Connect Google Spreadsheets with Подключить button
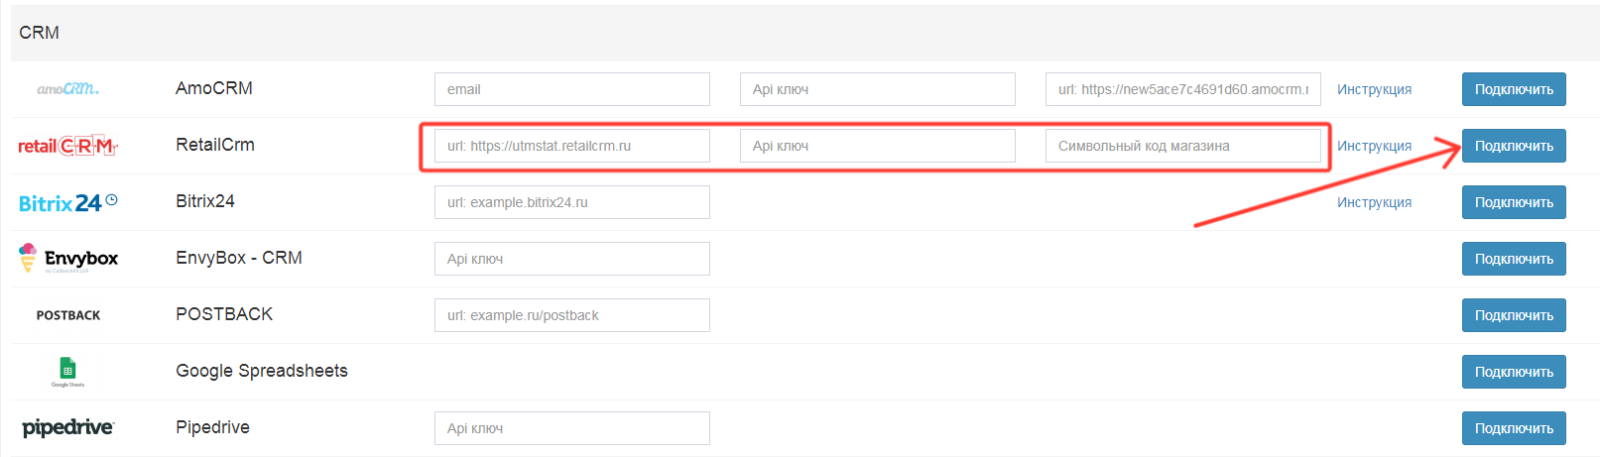This screenshot has height=457, width=1600. (x=1513, y=372)
